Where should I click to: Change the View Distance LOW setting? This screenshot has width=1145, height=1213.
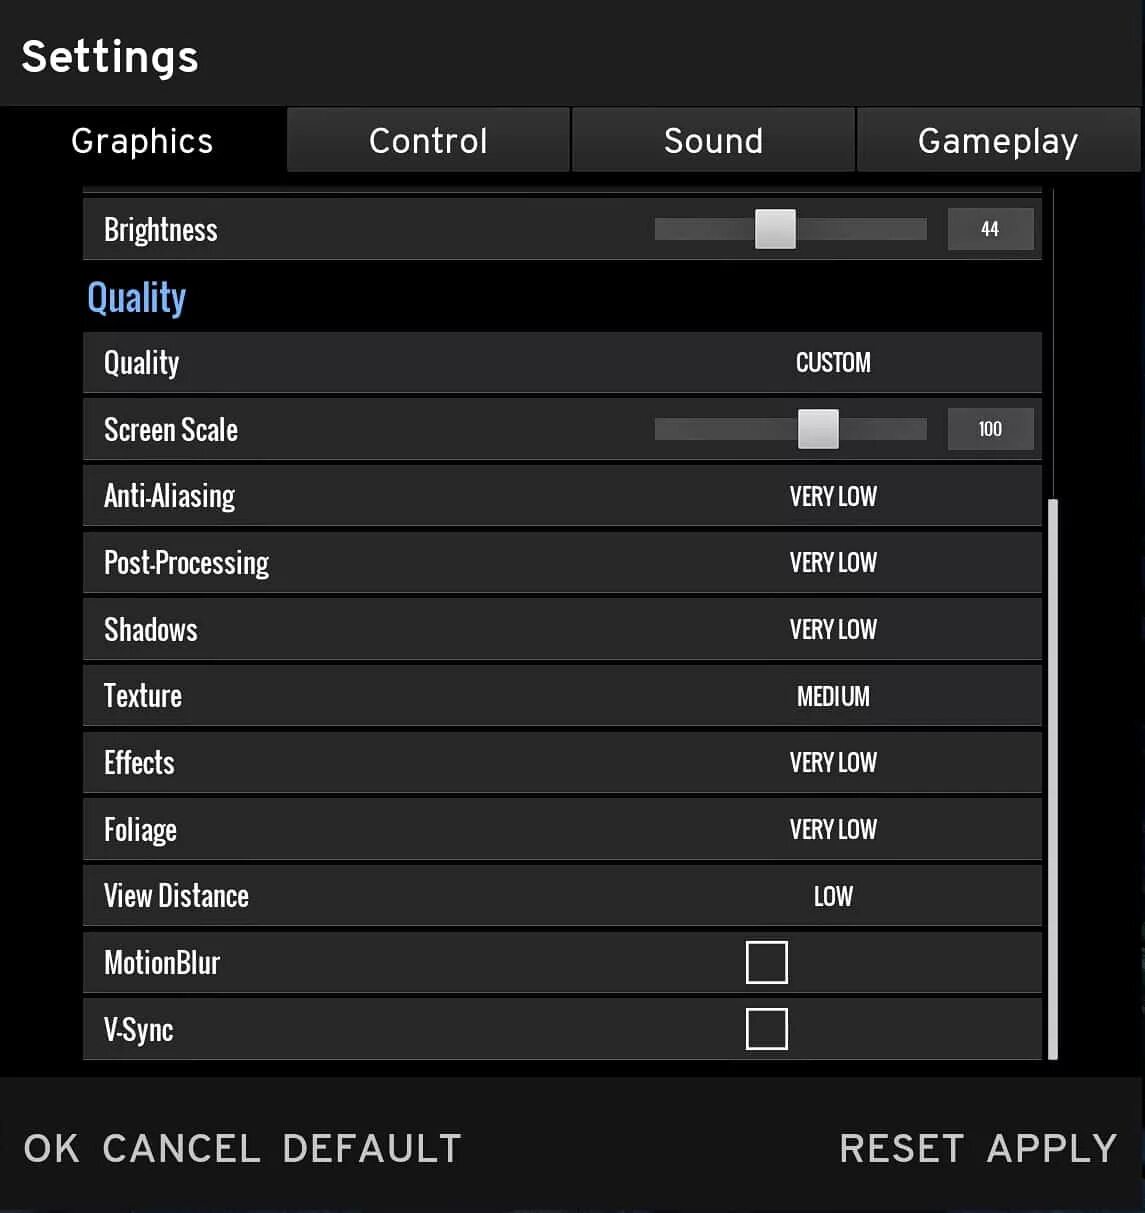pyautogui.click(x=833, y=896)
